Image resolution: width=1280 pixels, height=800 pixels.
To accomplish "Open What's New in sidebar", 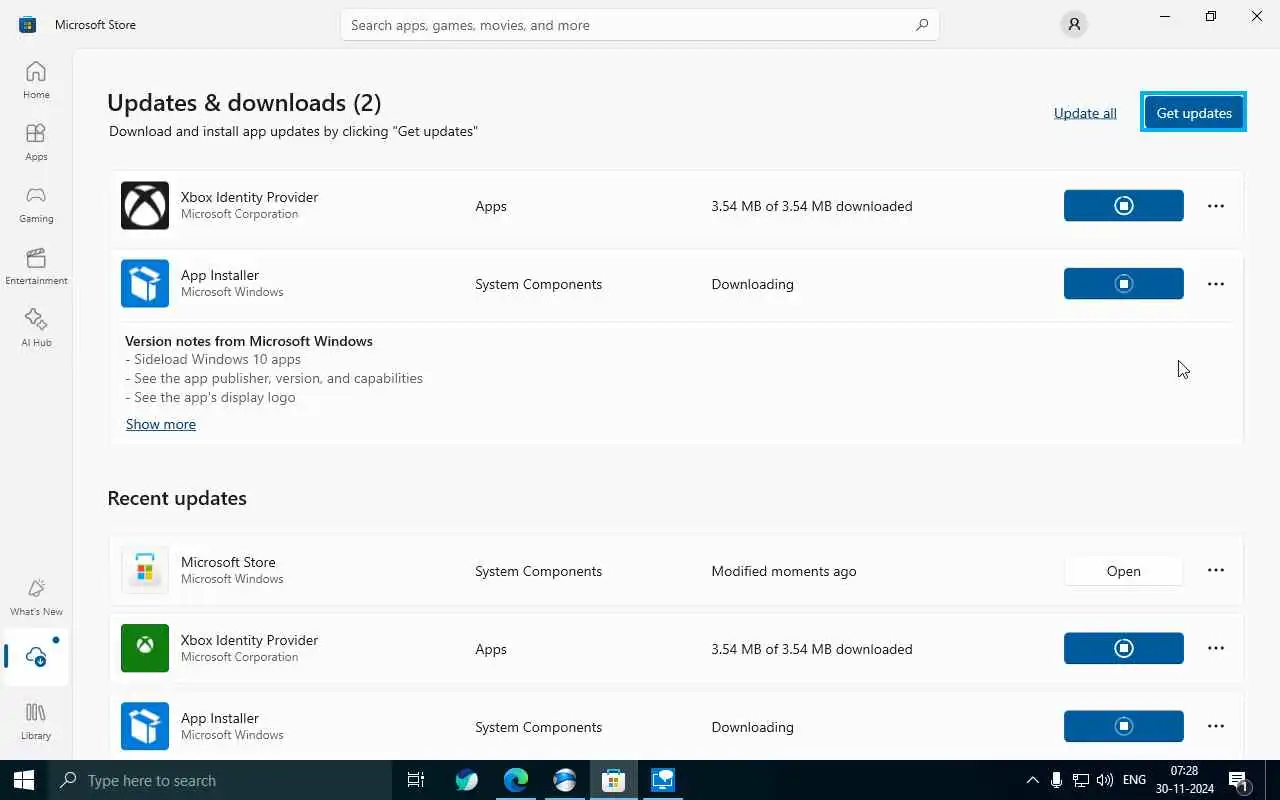I will [36, 597].
